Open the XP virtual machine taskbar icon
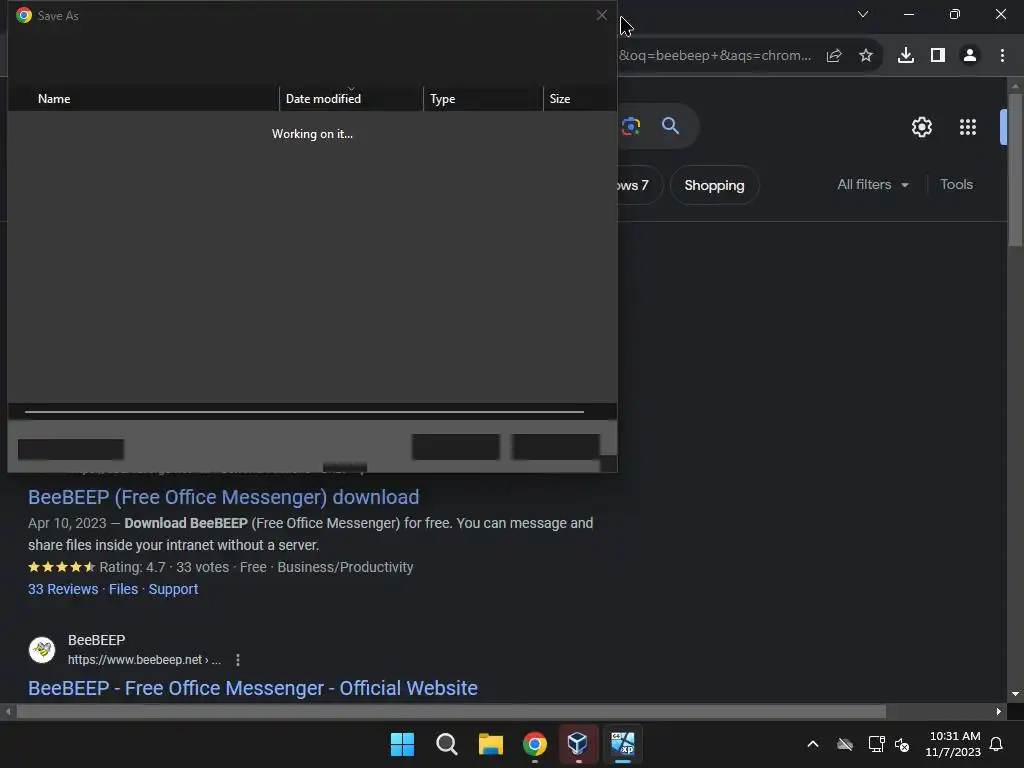Screen dimensions: 1024x768 [x=622, y=744]
